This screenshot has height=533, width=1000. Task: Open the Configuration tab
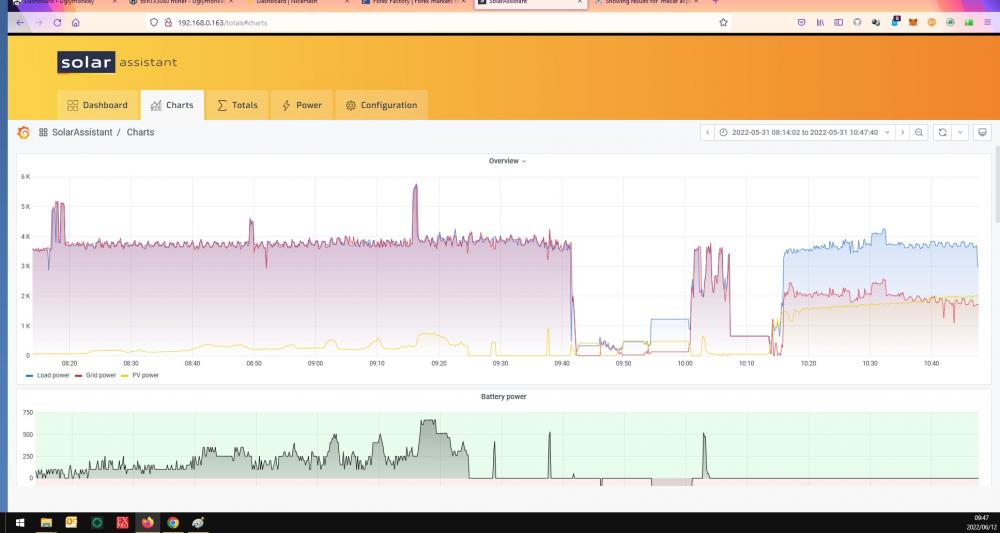coord(381,105)
